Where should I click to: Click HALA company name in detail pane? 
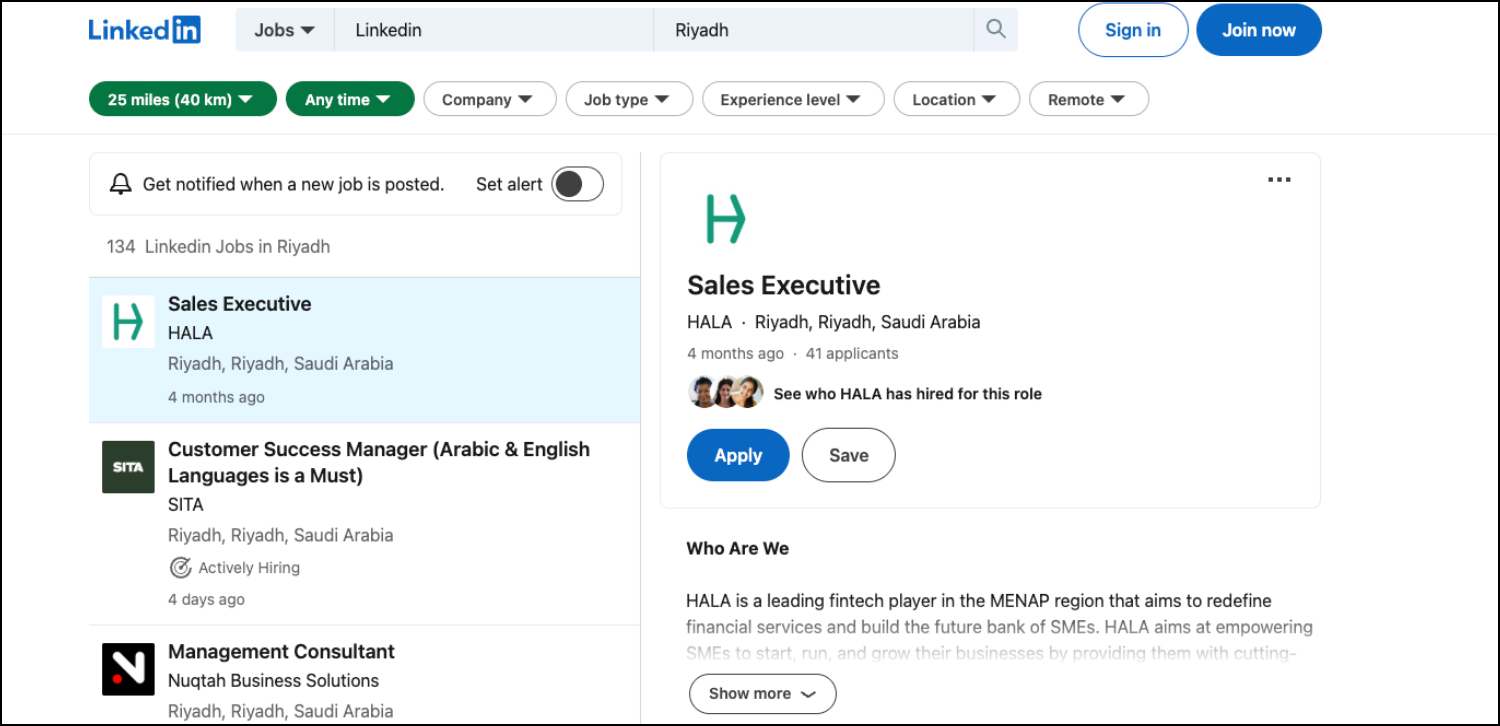pyautogui.click(x=709, y=322)
